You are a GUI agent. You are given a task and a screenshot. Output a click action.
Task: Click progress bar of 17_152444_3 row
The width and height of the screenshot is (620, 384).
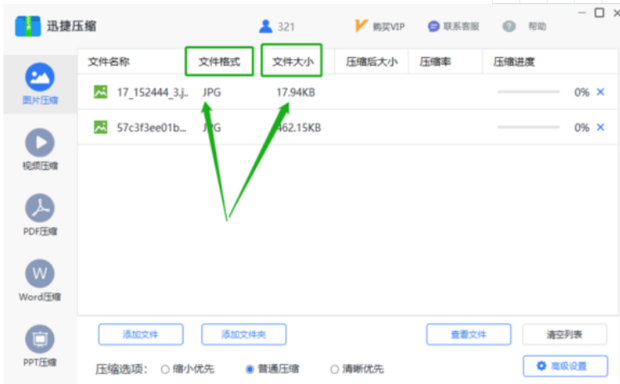528,92
